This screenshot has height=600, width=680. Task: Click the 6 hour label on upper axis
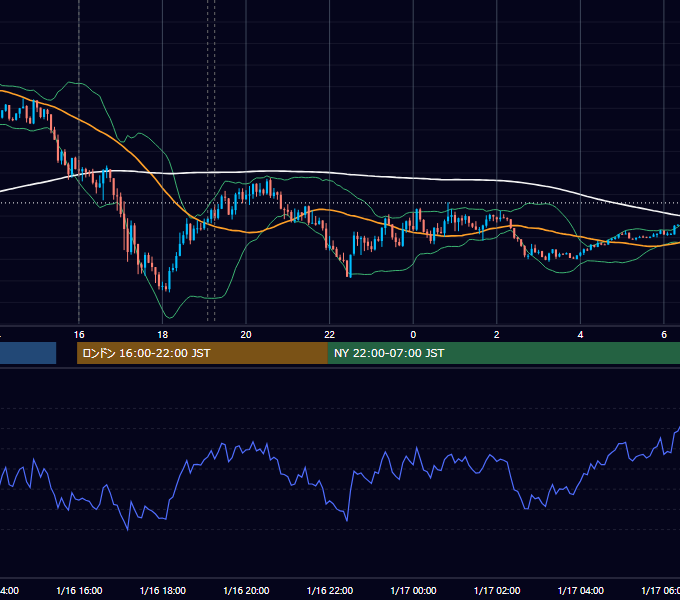(x=664, y=334)
